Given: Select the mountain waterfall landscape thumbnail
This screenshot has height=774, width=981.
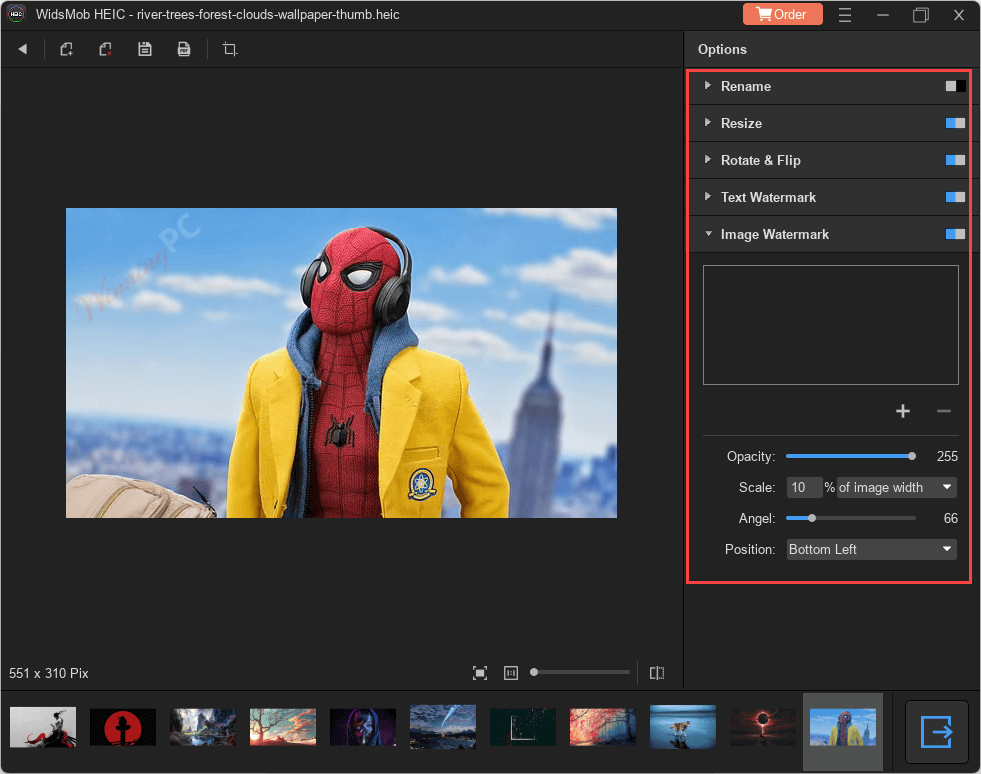Looking at the screenshot, I should [203, 727].
